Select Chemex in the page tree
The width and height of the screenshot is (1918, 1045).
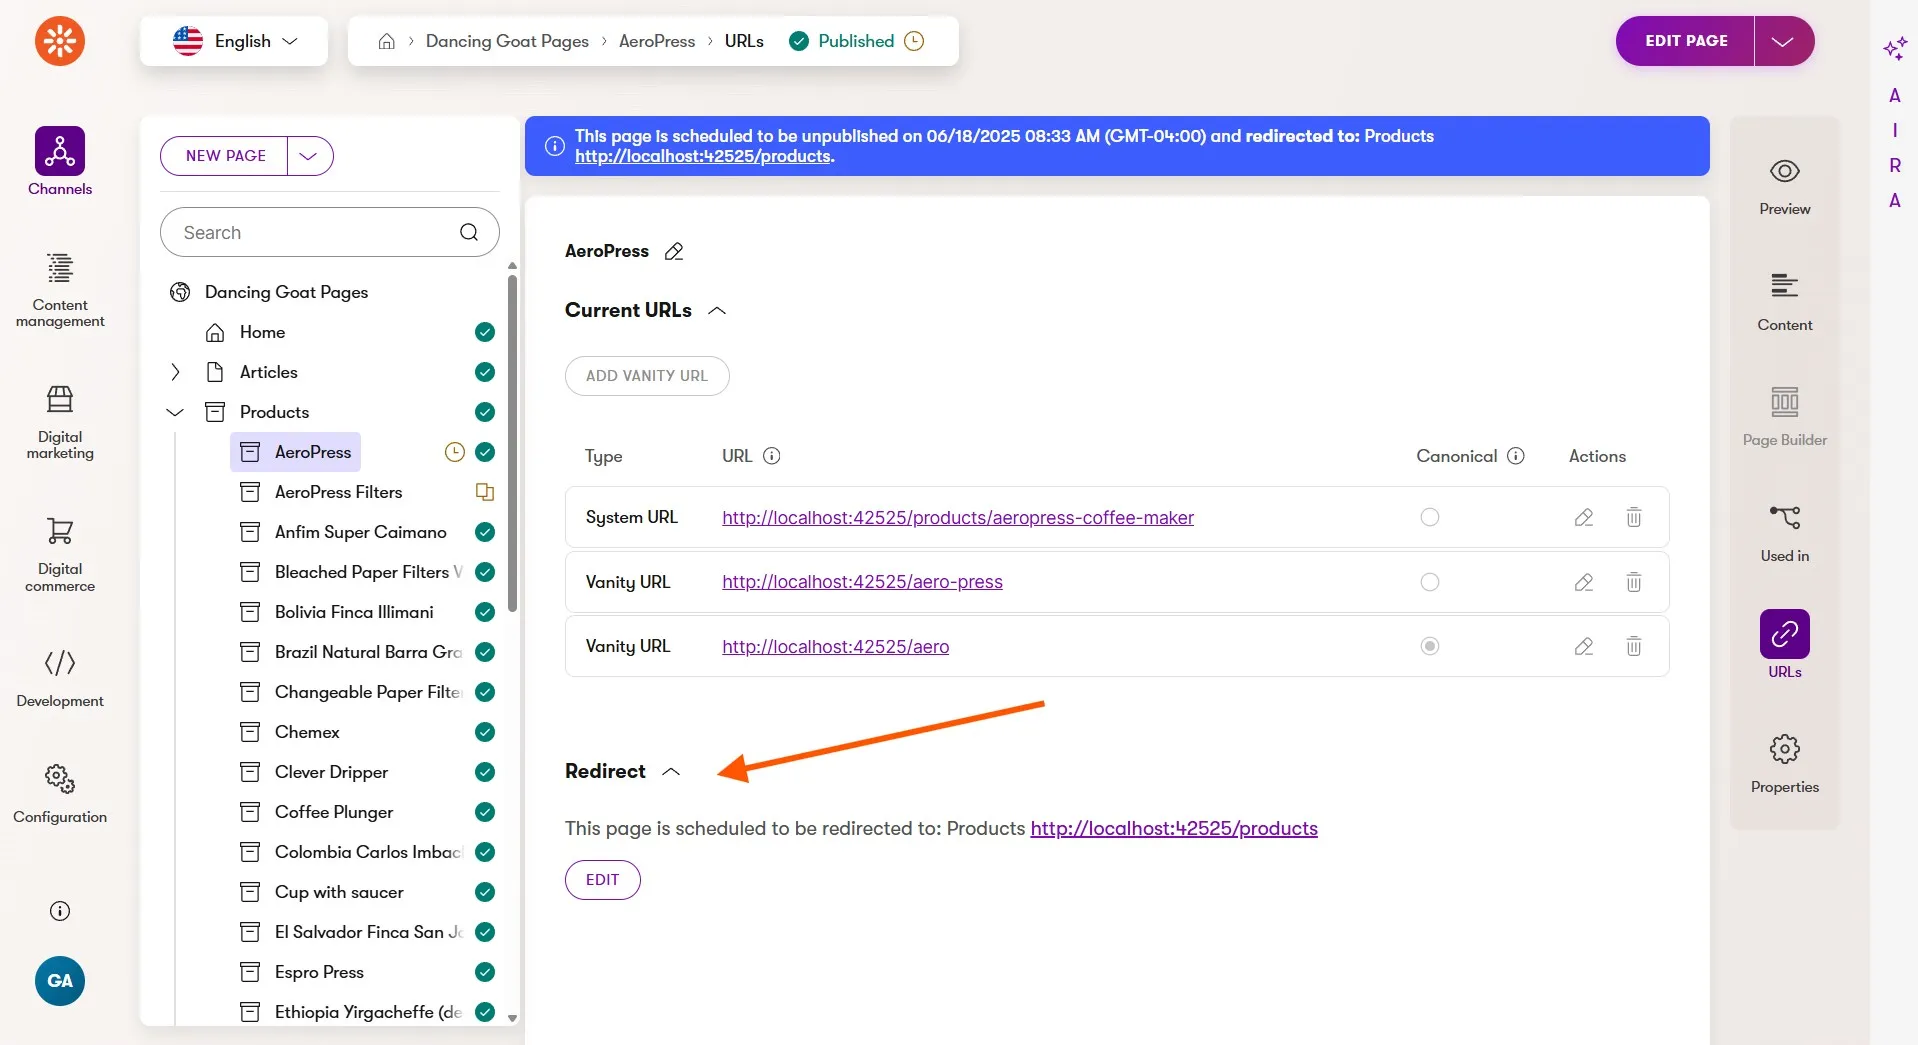pos(307,732)
